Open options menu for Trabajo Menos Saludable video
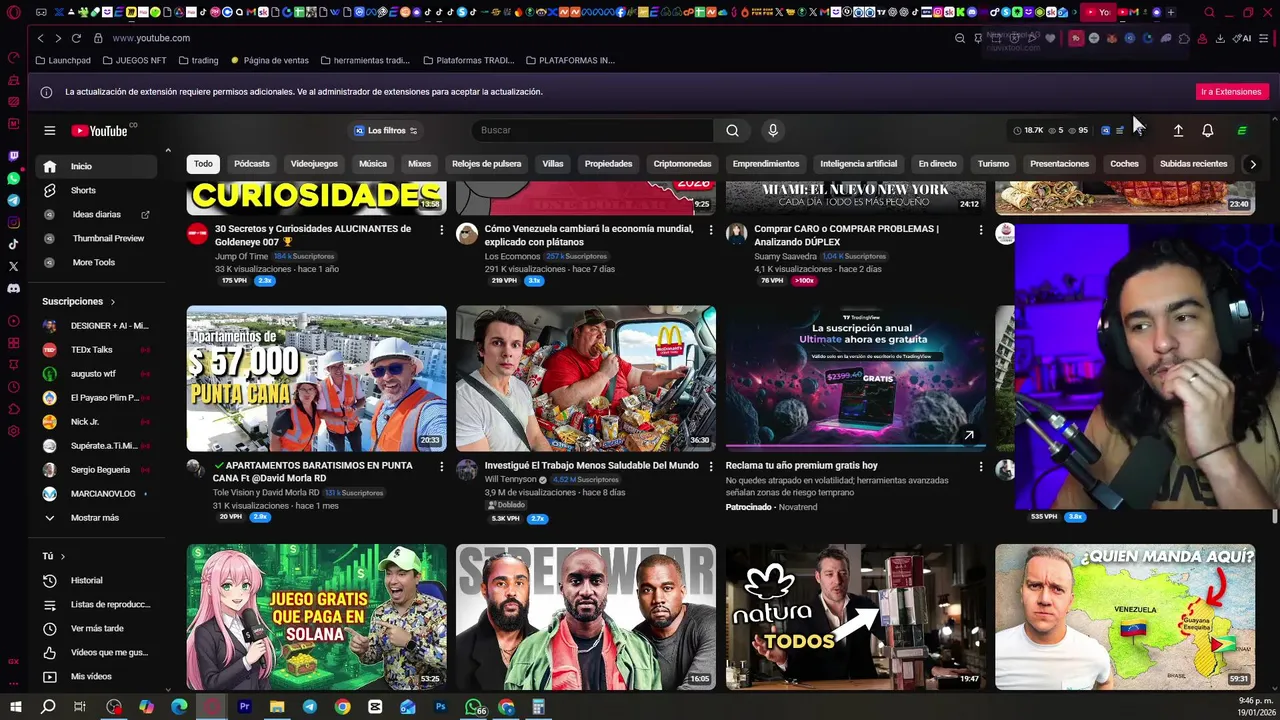 point(711,467)
